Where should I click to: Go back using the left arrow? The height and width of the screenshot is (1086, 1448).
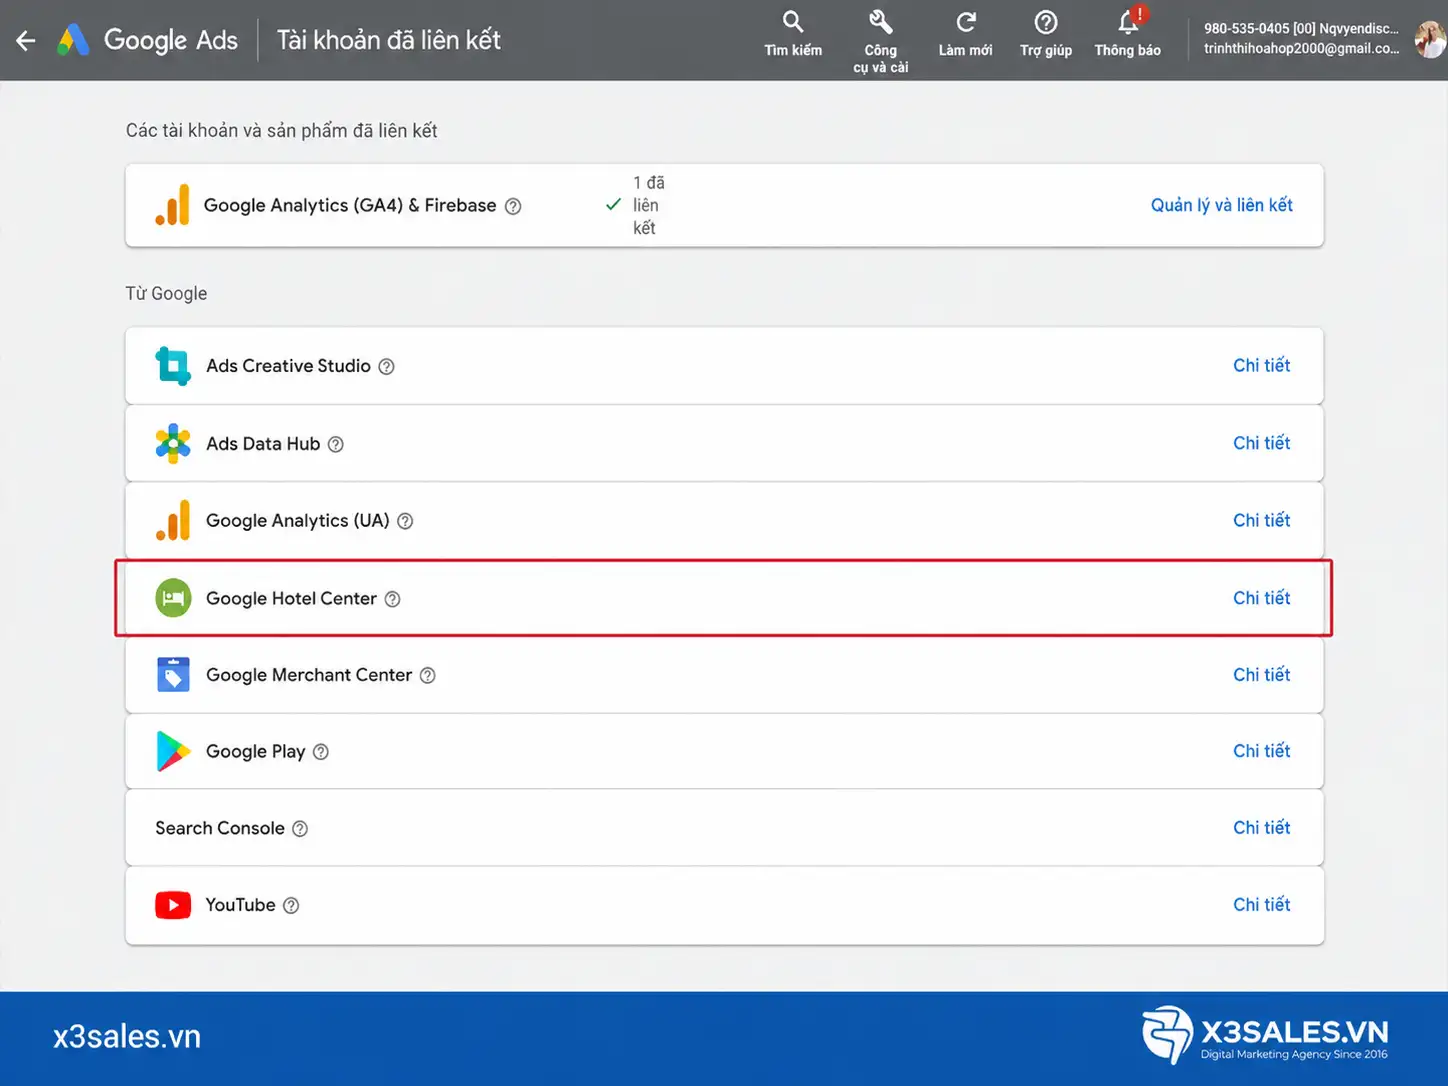point(26,40)
